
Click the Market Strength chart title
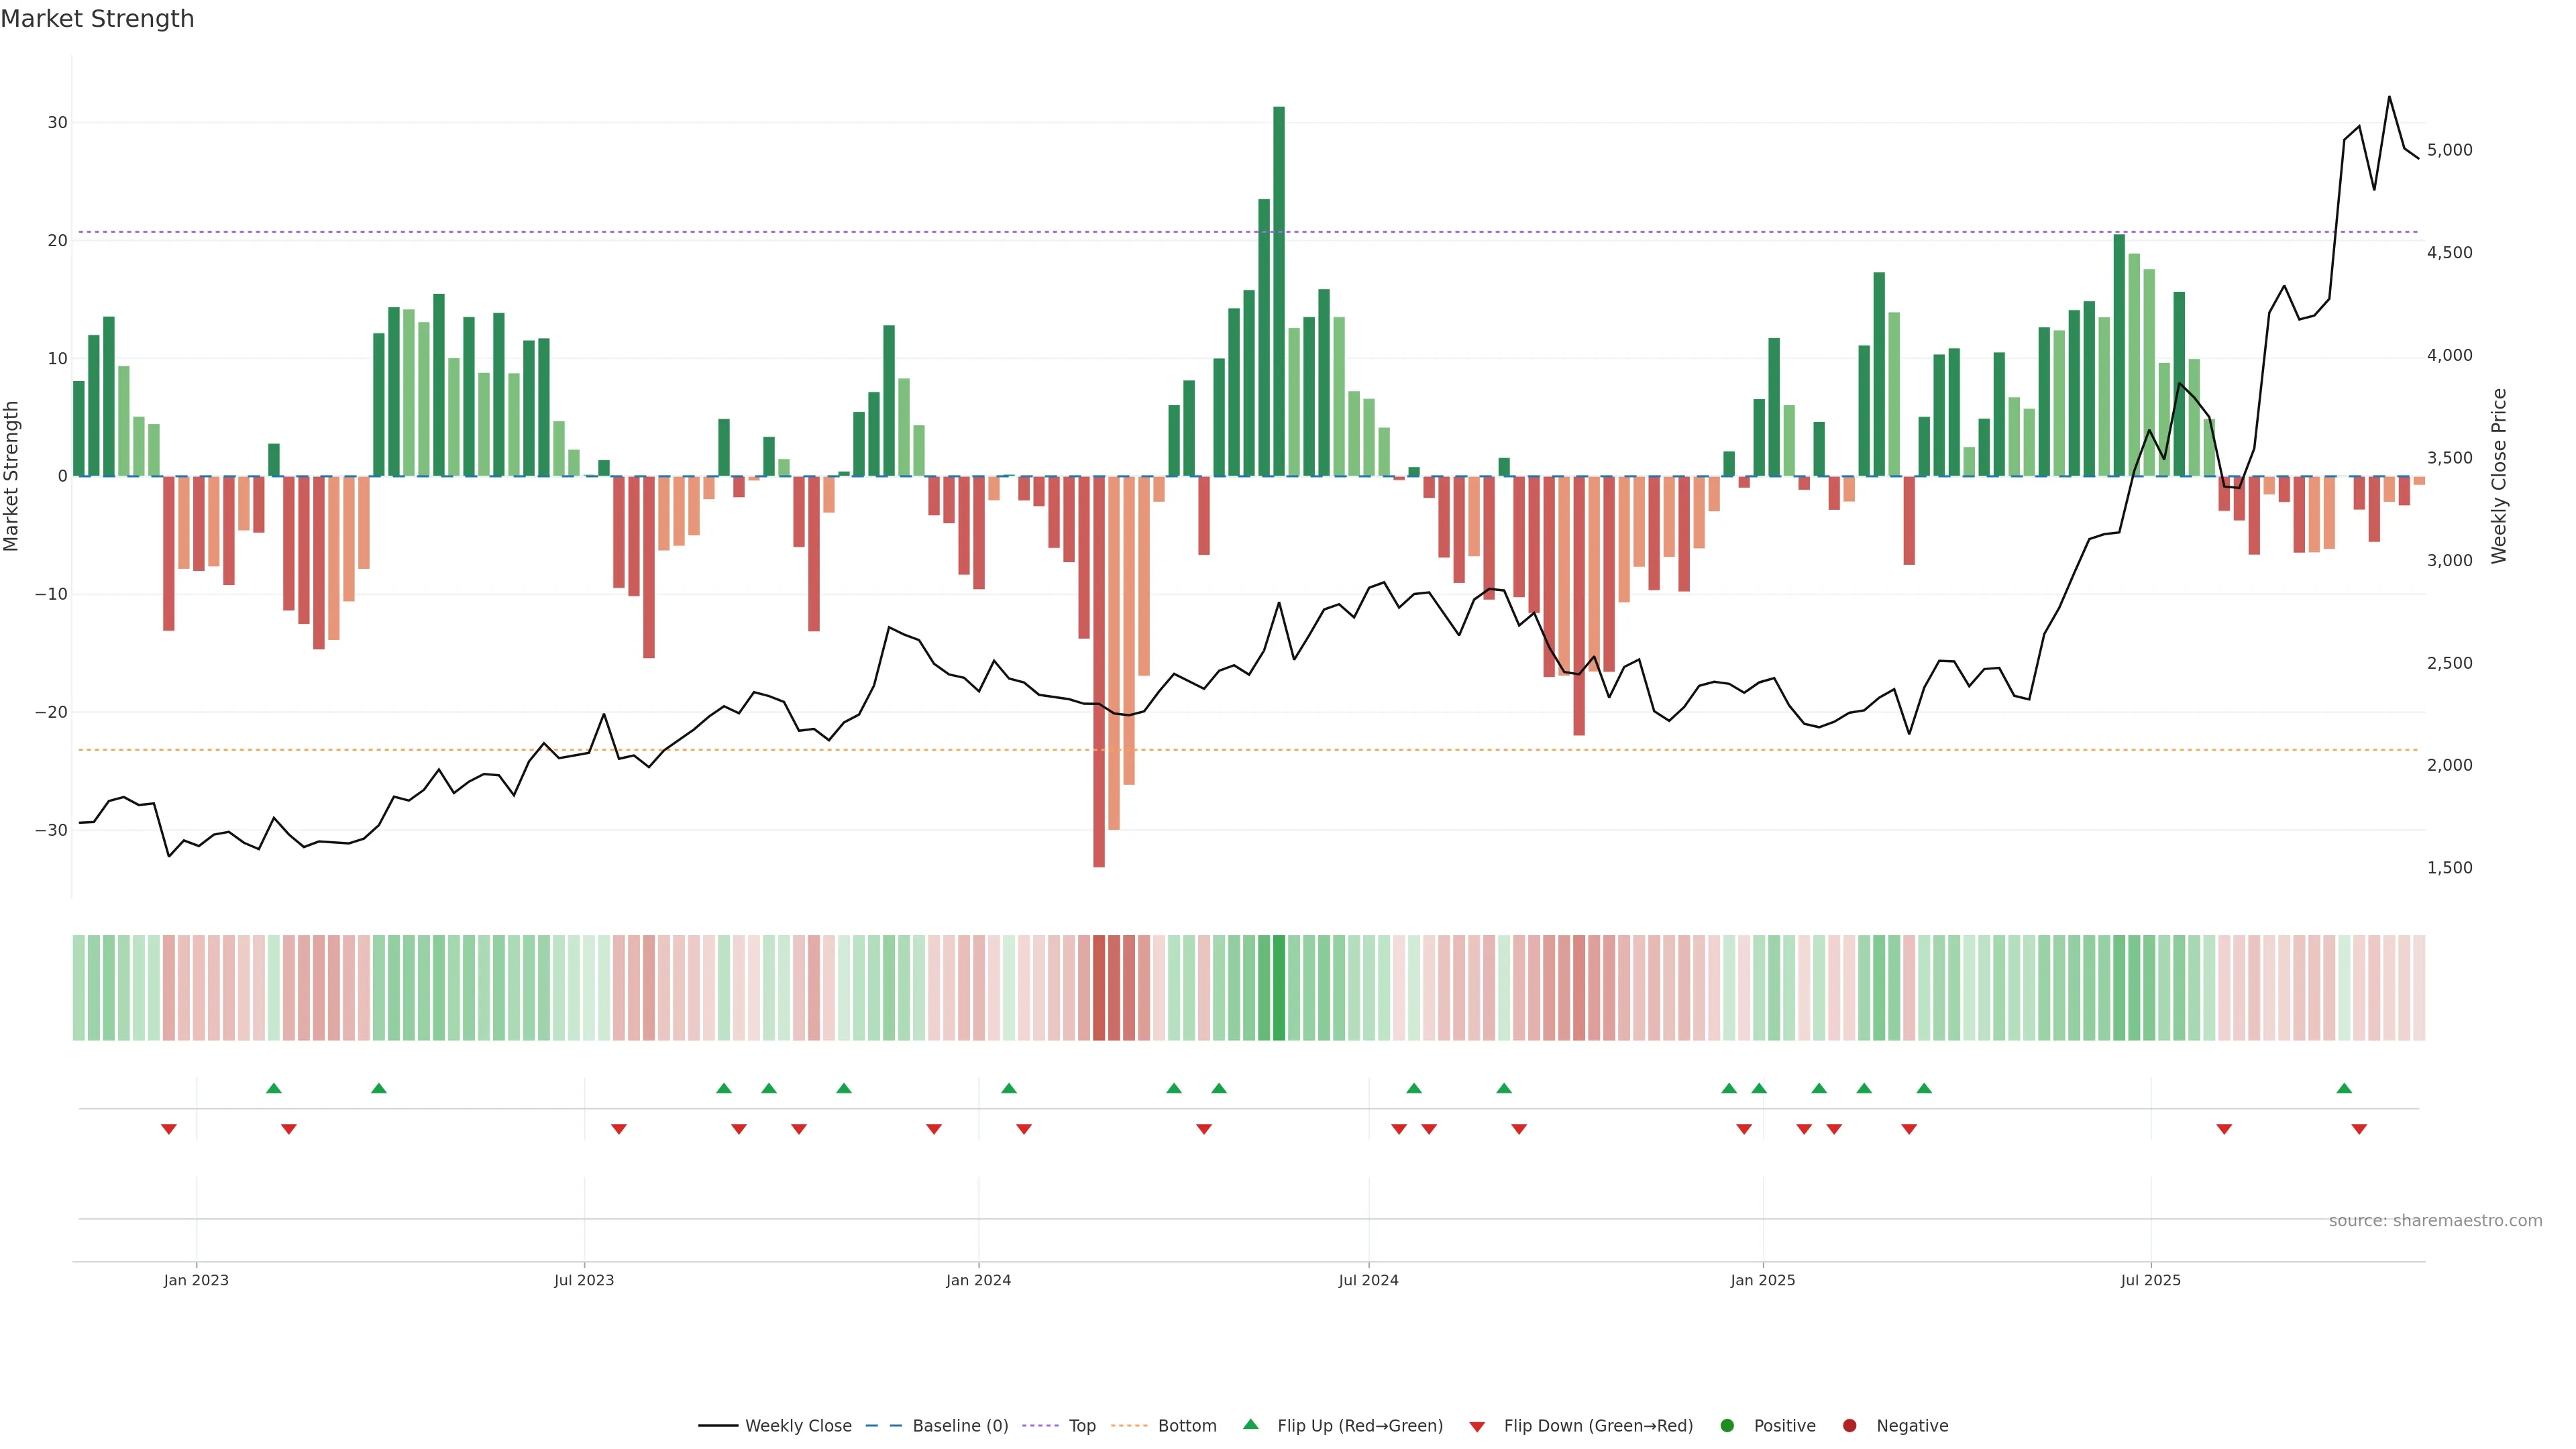point(97,18)
